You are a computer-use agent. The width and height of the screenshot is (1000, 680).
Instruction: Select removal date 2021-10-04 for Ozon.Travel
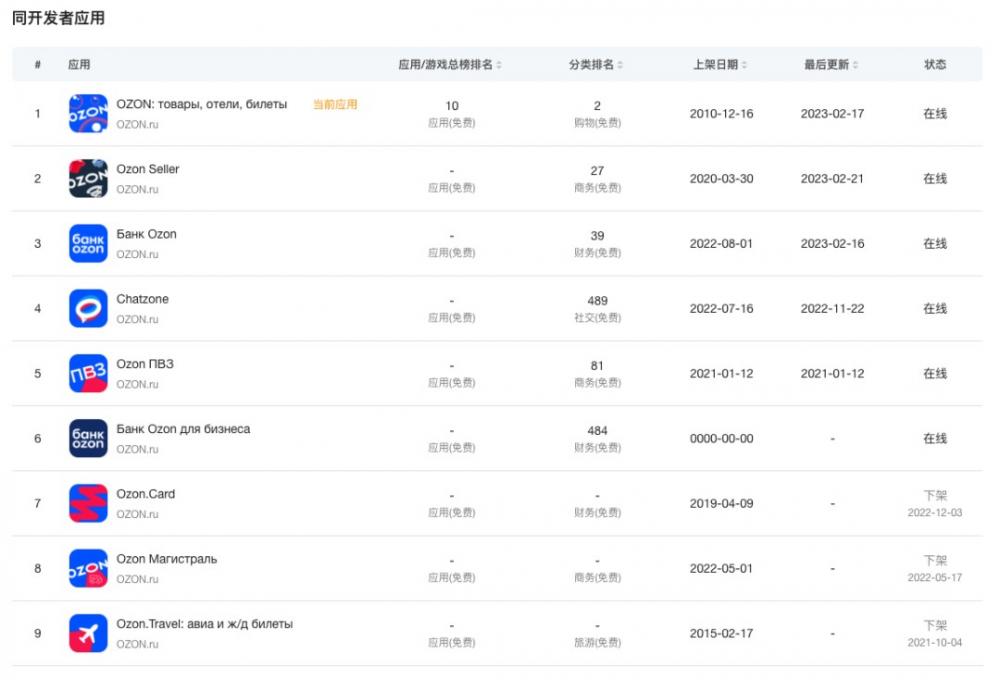pyautogui.click(x=935, y=644)
